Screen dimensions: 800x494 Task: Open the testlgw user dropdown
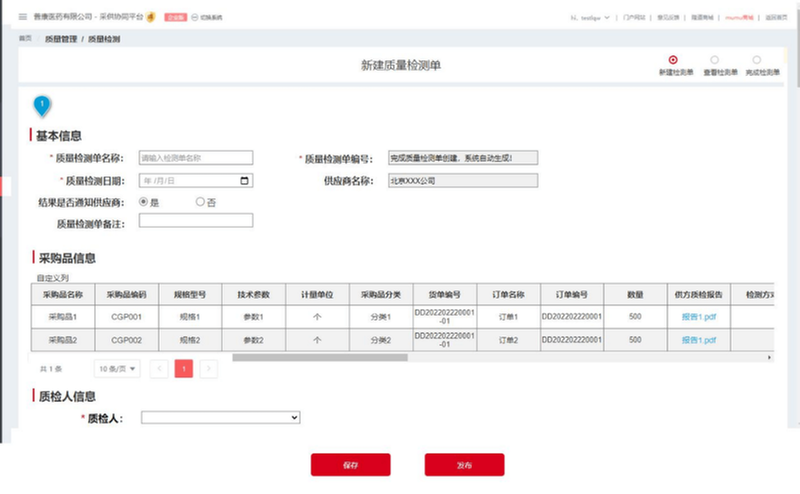tap(590, 17)
